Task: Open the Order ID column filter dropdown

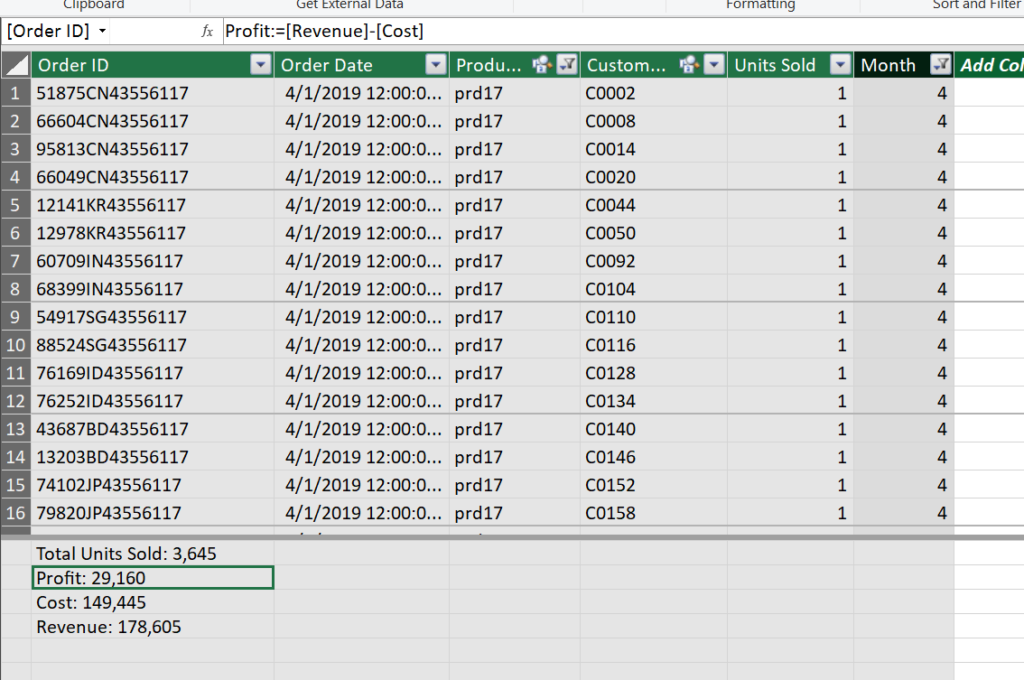Action: click(x=261, y=65)
